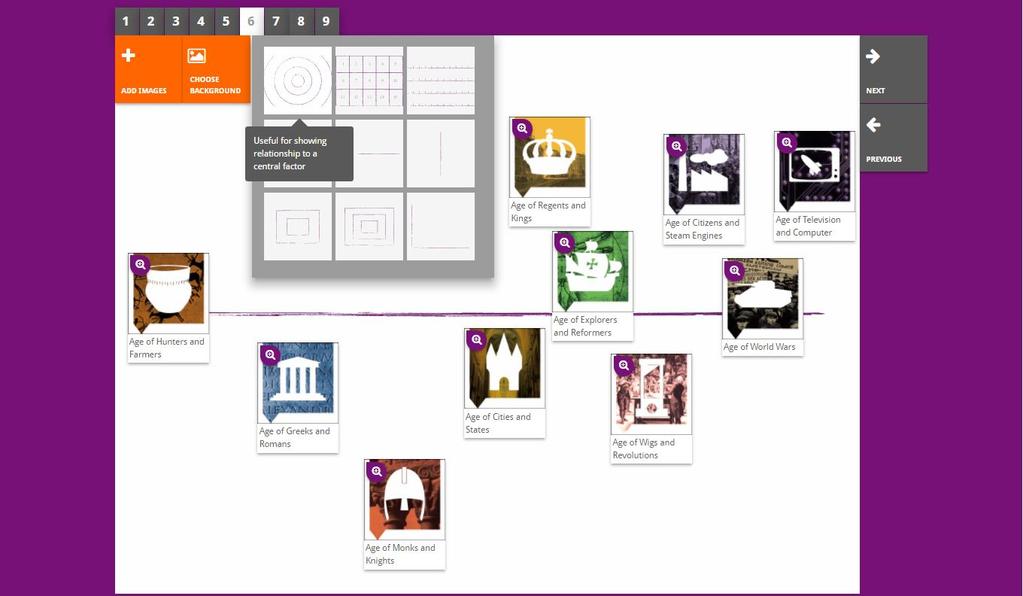Click the 'Age of Television and Computer' caption
The width and height of the screenshot is (1023, 596).
tap(808, 226)
